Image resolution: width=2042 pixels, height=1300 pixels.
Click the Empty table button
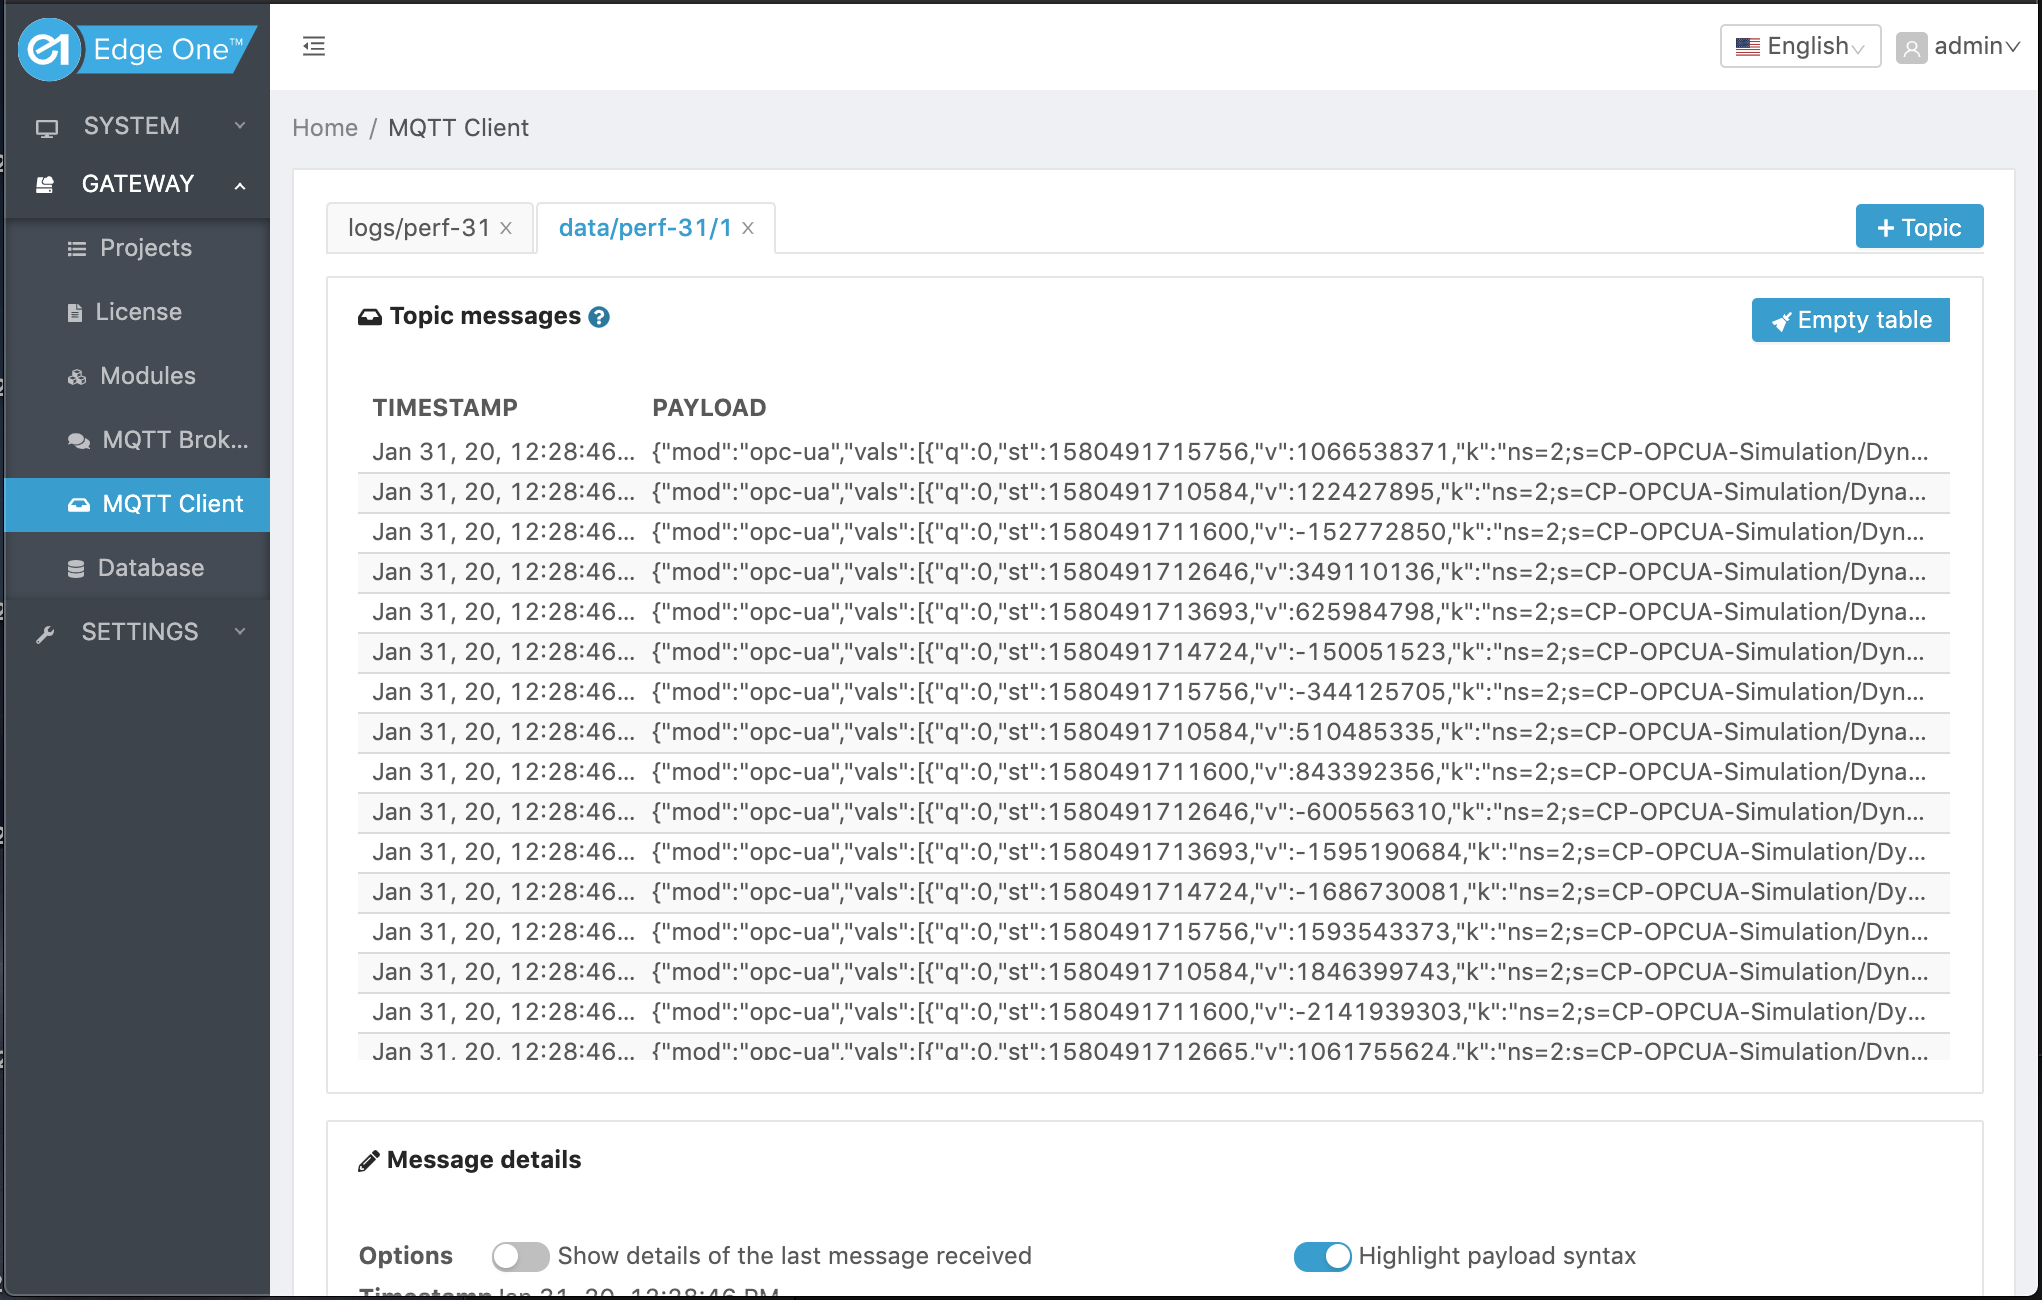point(1851,320)
